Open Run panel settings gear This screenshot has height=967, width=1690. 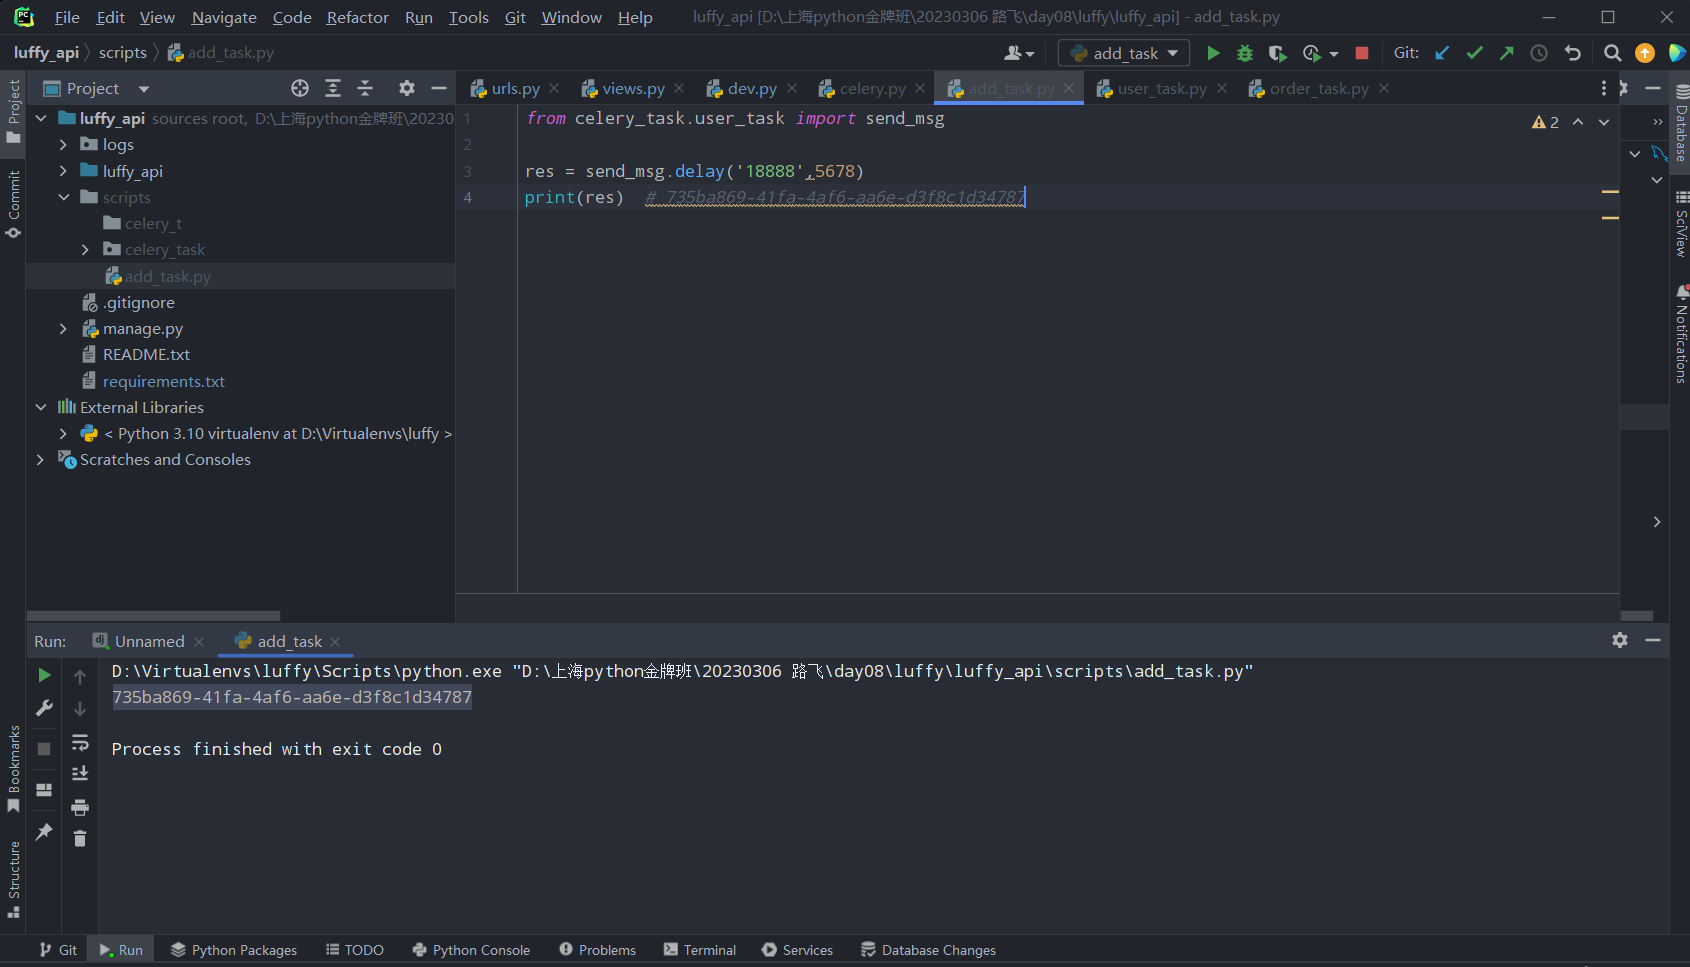(x=1620, y=640)
